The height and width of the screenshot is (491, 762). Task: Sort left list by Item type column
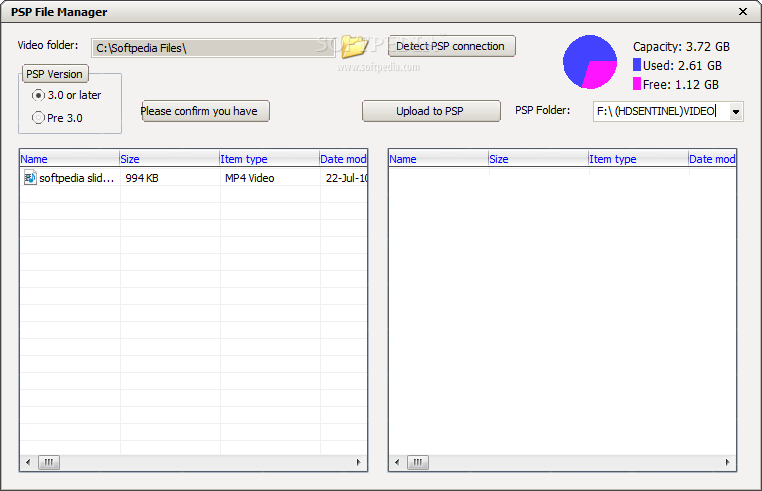269,159
